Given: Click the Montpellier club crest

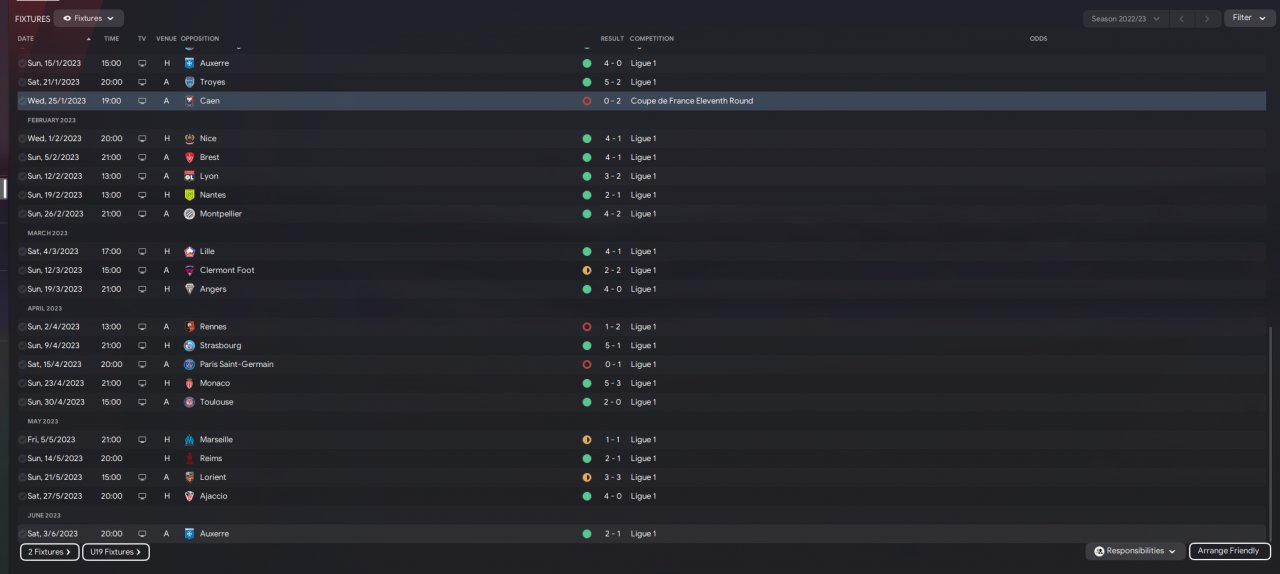Looking at the screenshot, I should click(189, 214).
